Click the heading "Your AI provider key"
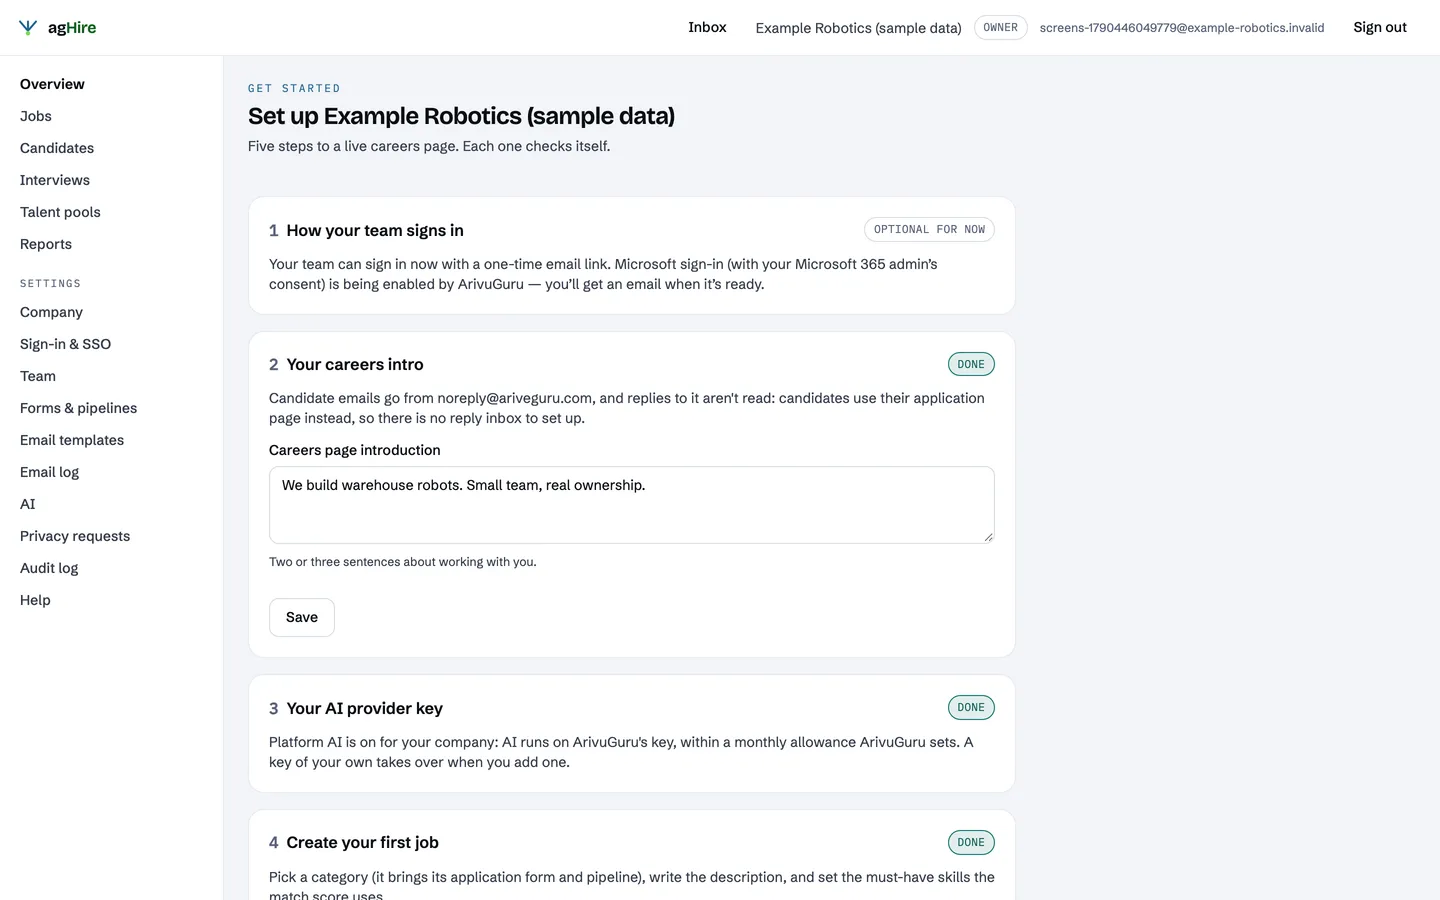This screenshot has height=900, width=1440. pyautogui.click(x=364, y=708)
